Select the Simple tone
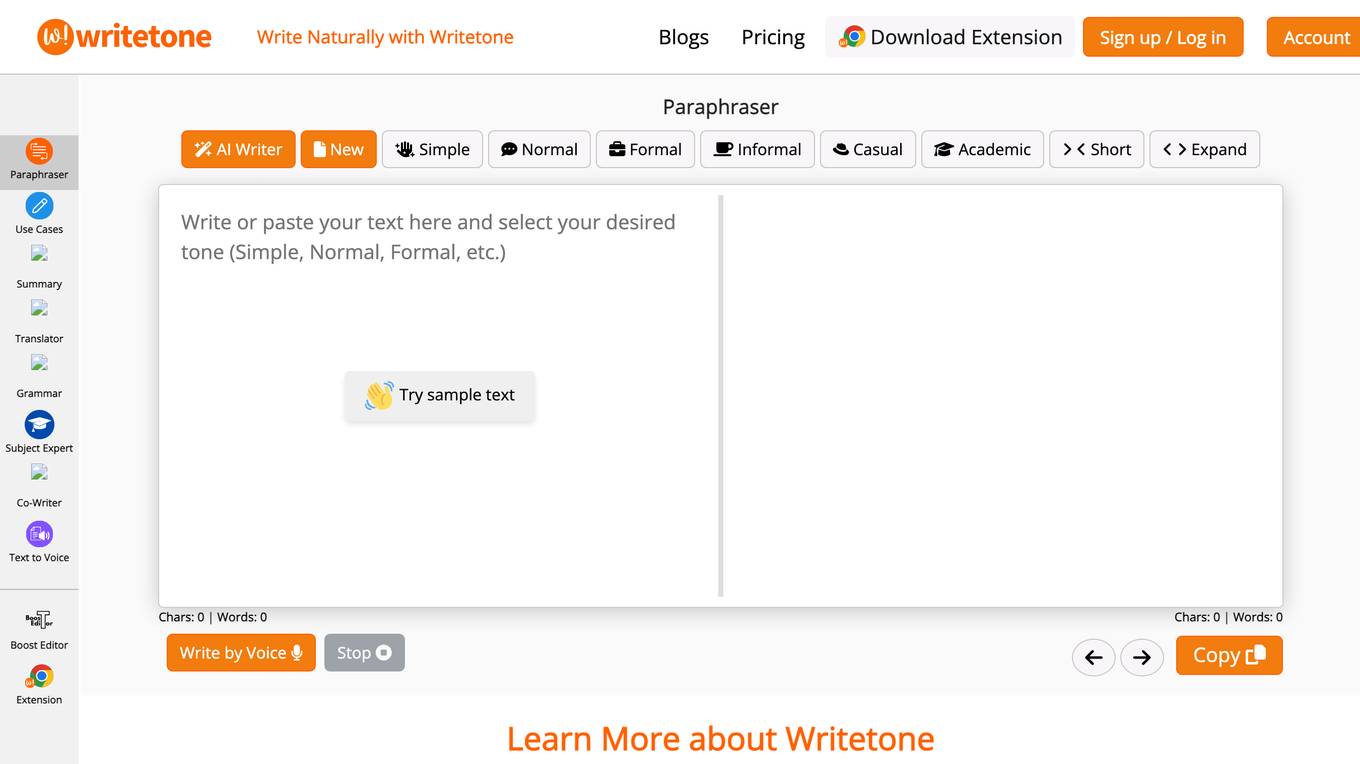Viewport: 1360px width, 764px height. coord(433,149)
